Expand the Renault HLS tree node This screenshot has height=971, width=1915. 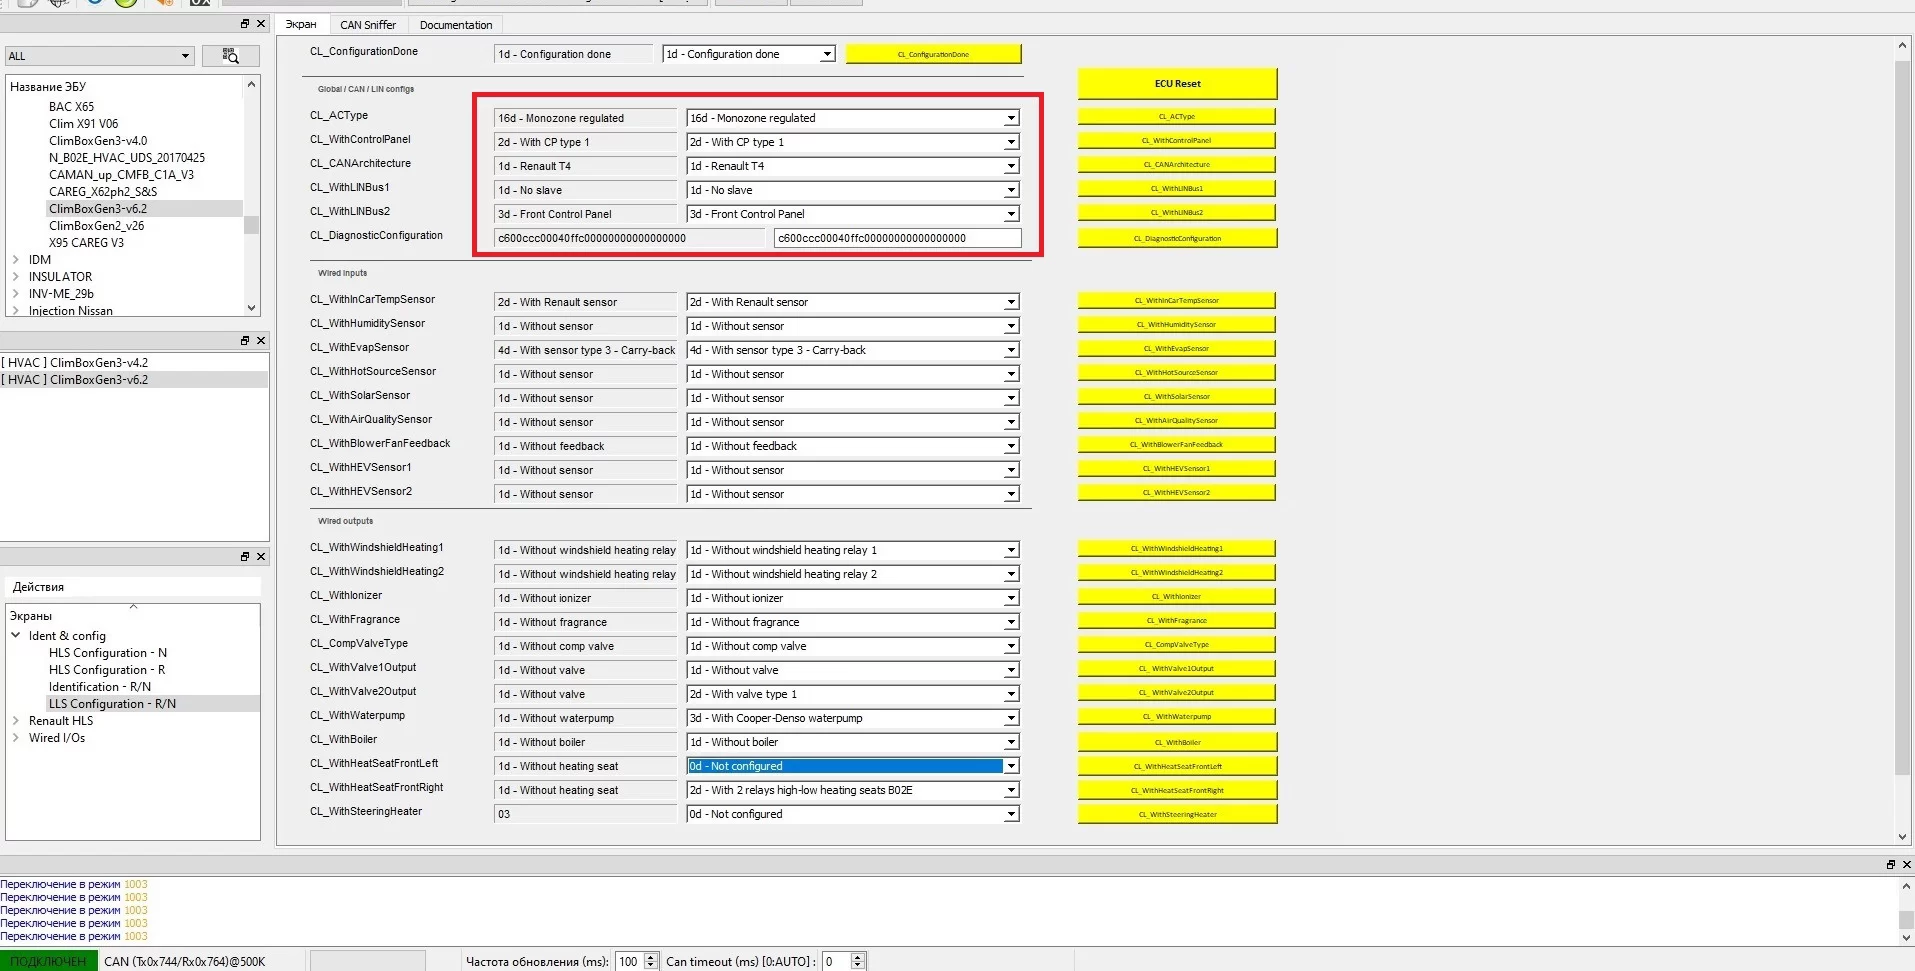click(x=16, y=721)
